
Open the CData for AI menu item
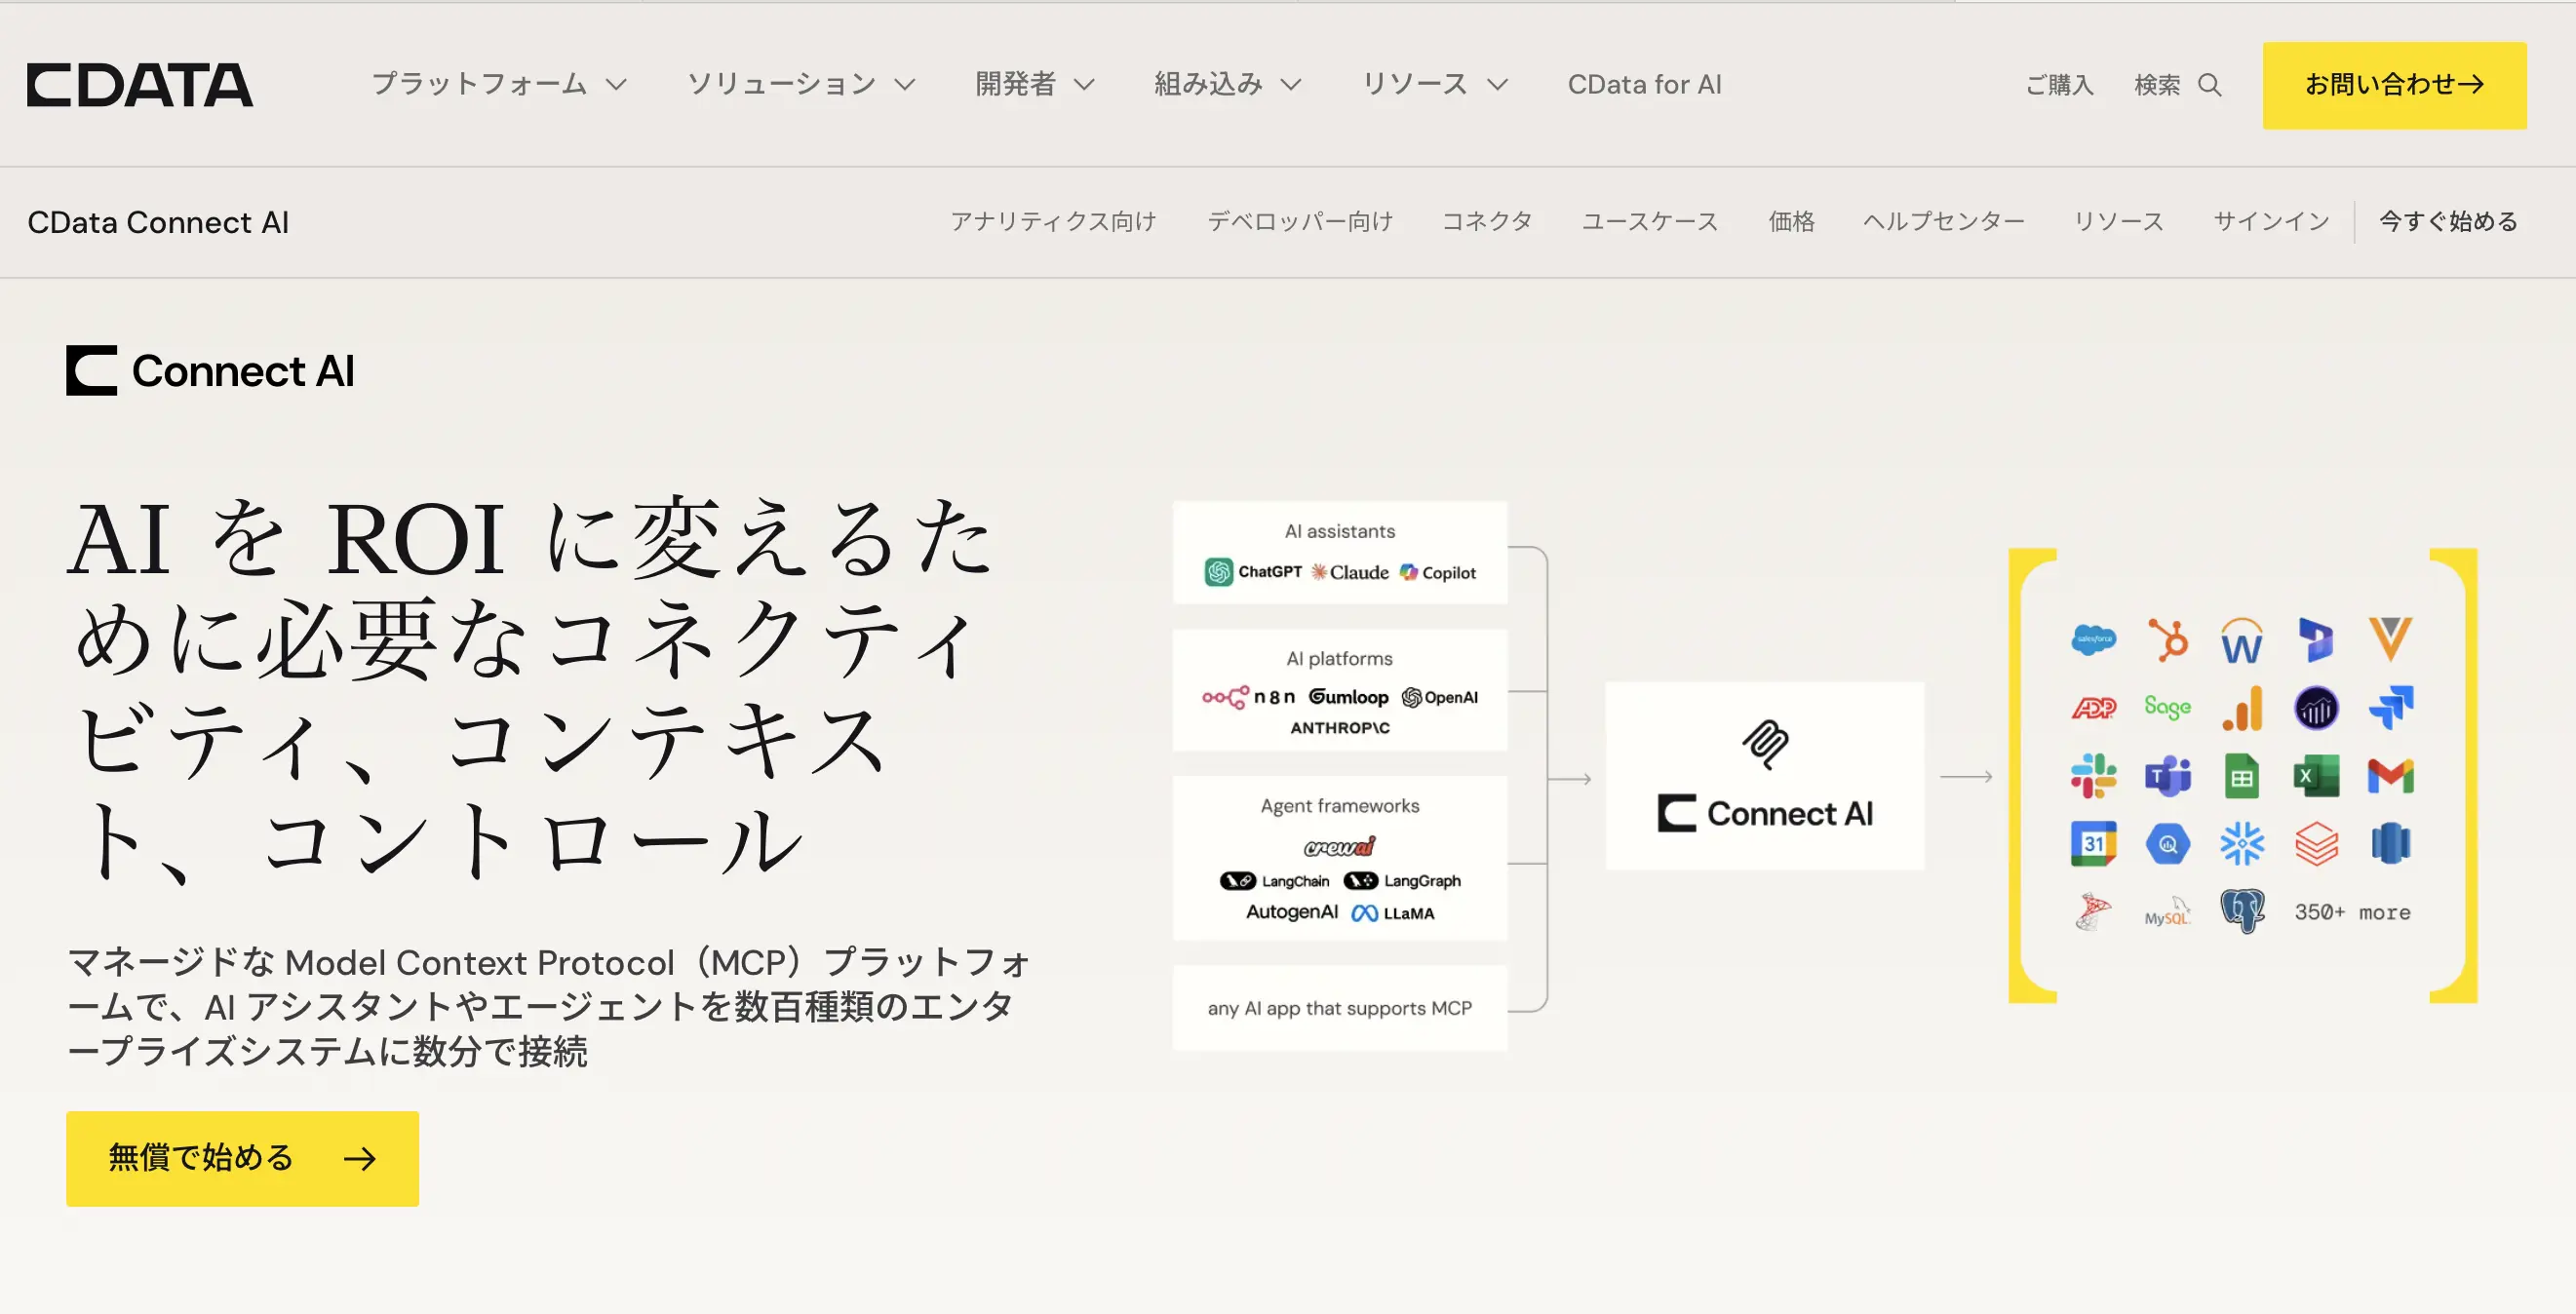tap(1644, 85)
